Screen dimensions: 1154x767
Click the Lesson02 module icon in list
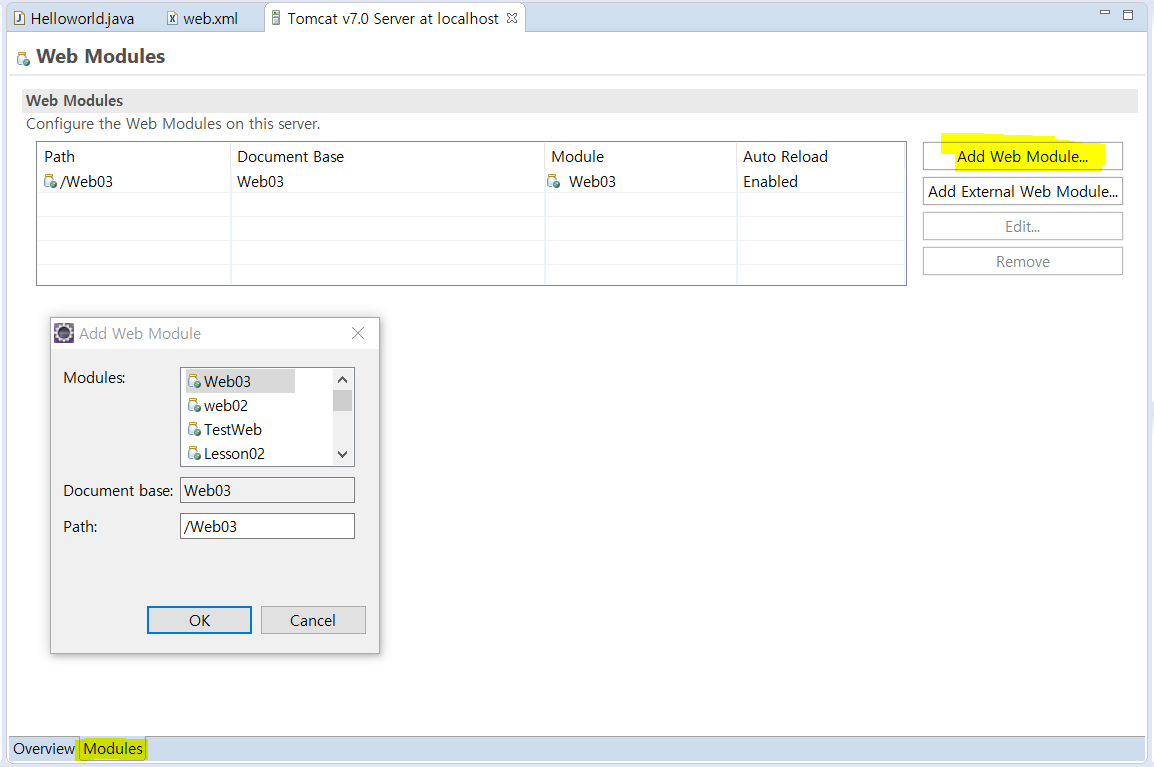tap(194, 453)
